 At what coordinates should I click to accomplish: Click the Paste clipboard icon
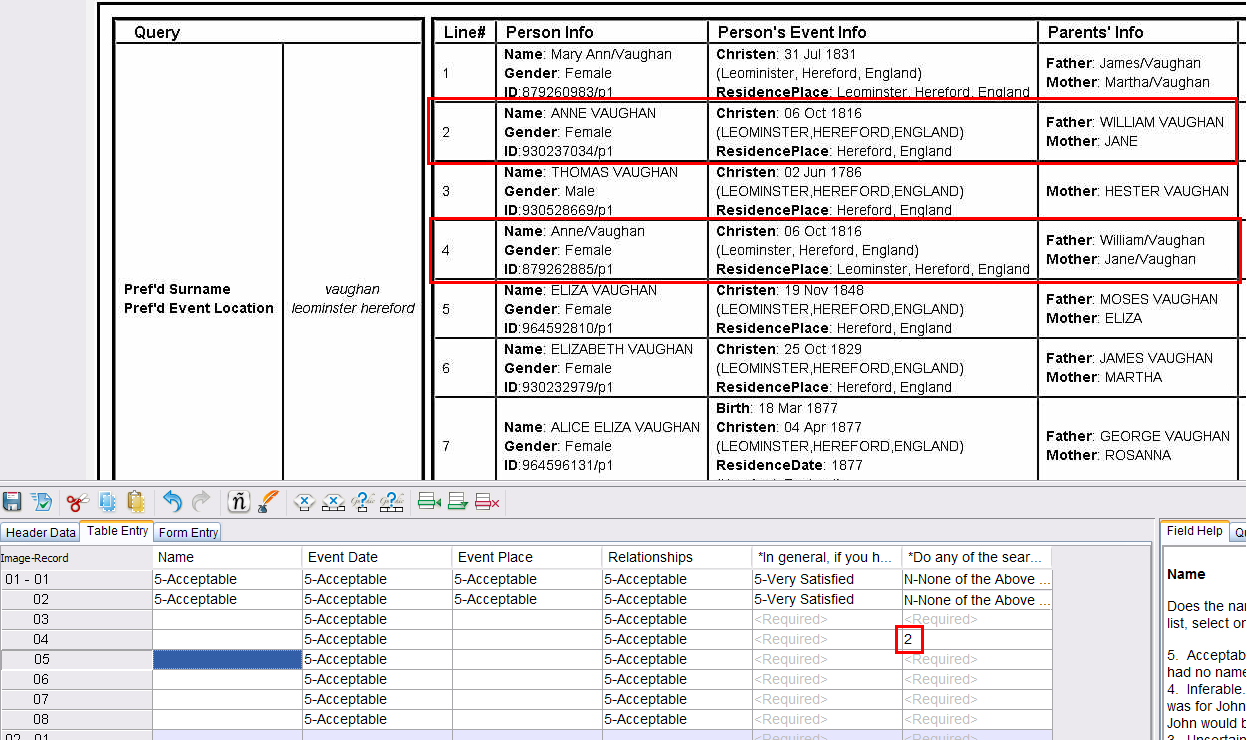tap(135, 501)
